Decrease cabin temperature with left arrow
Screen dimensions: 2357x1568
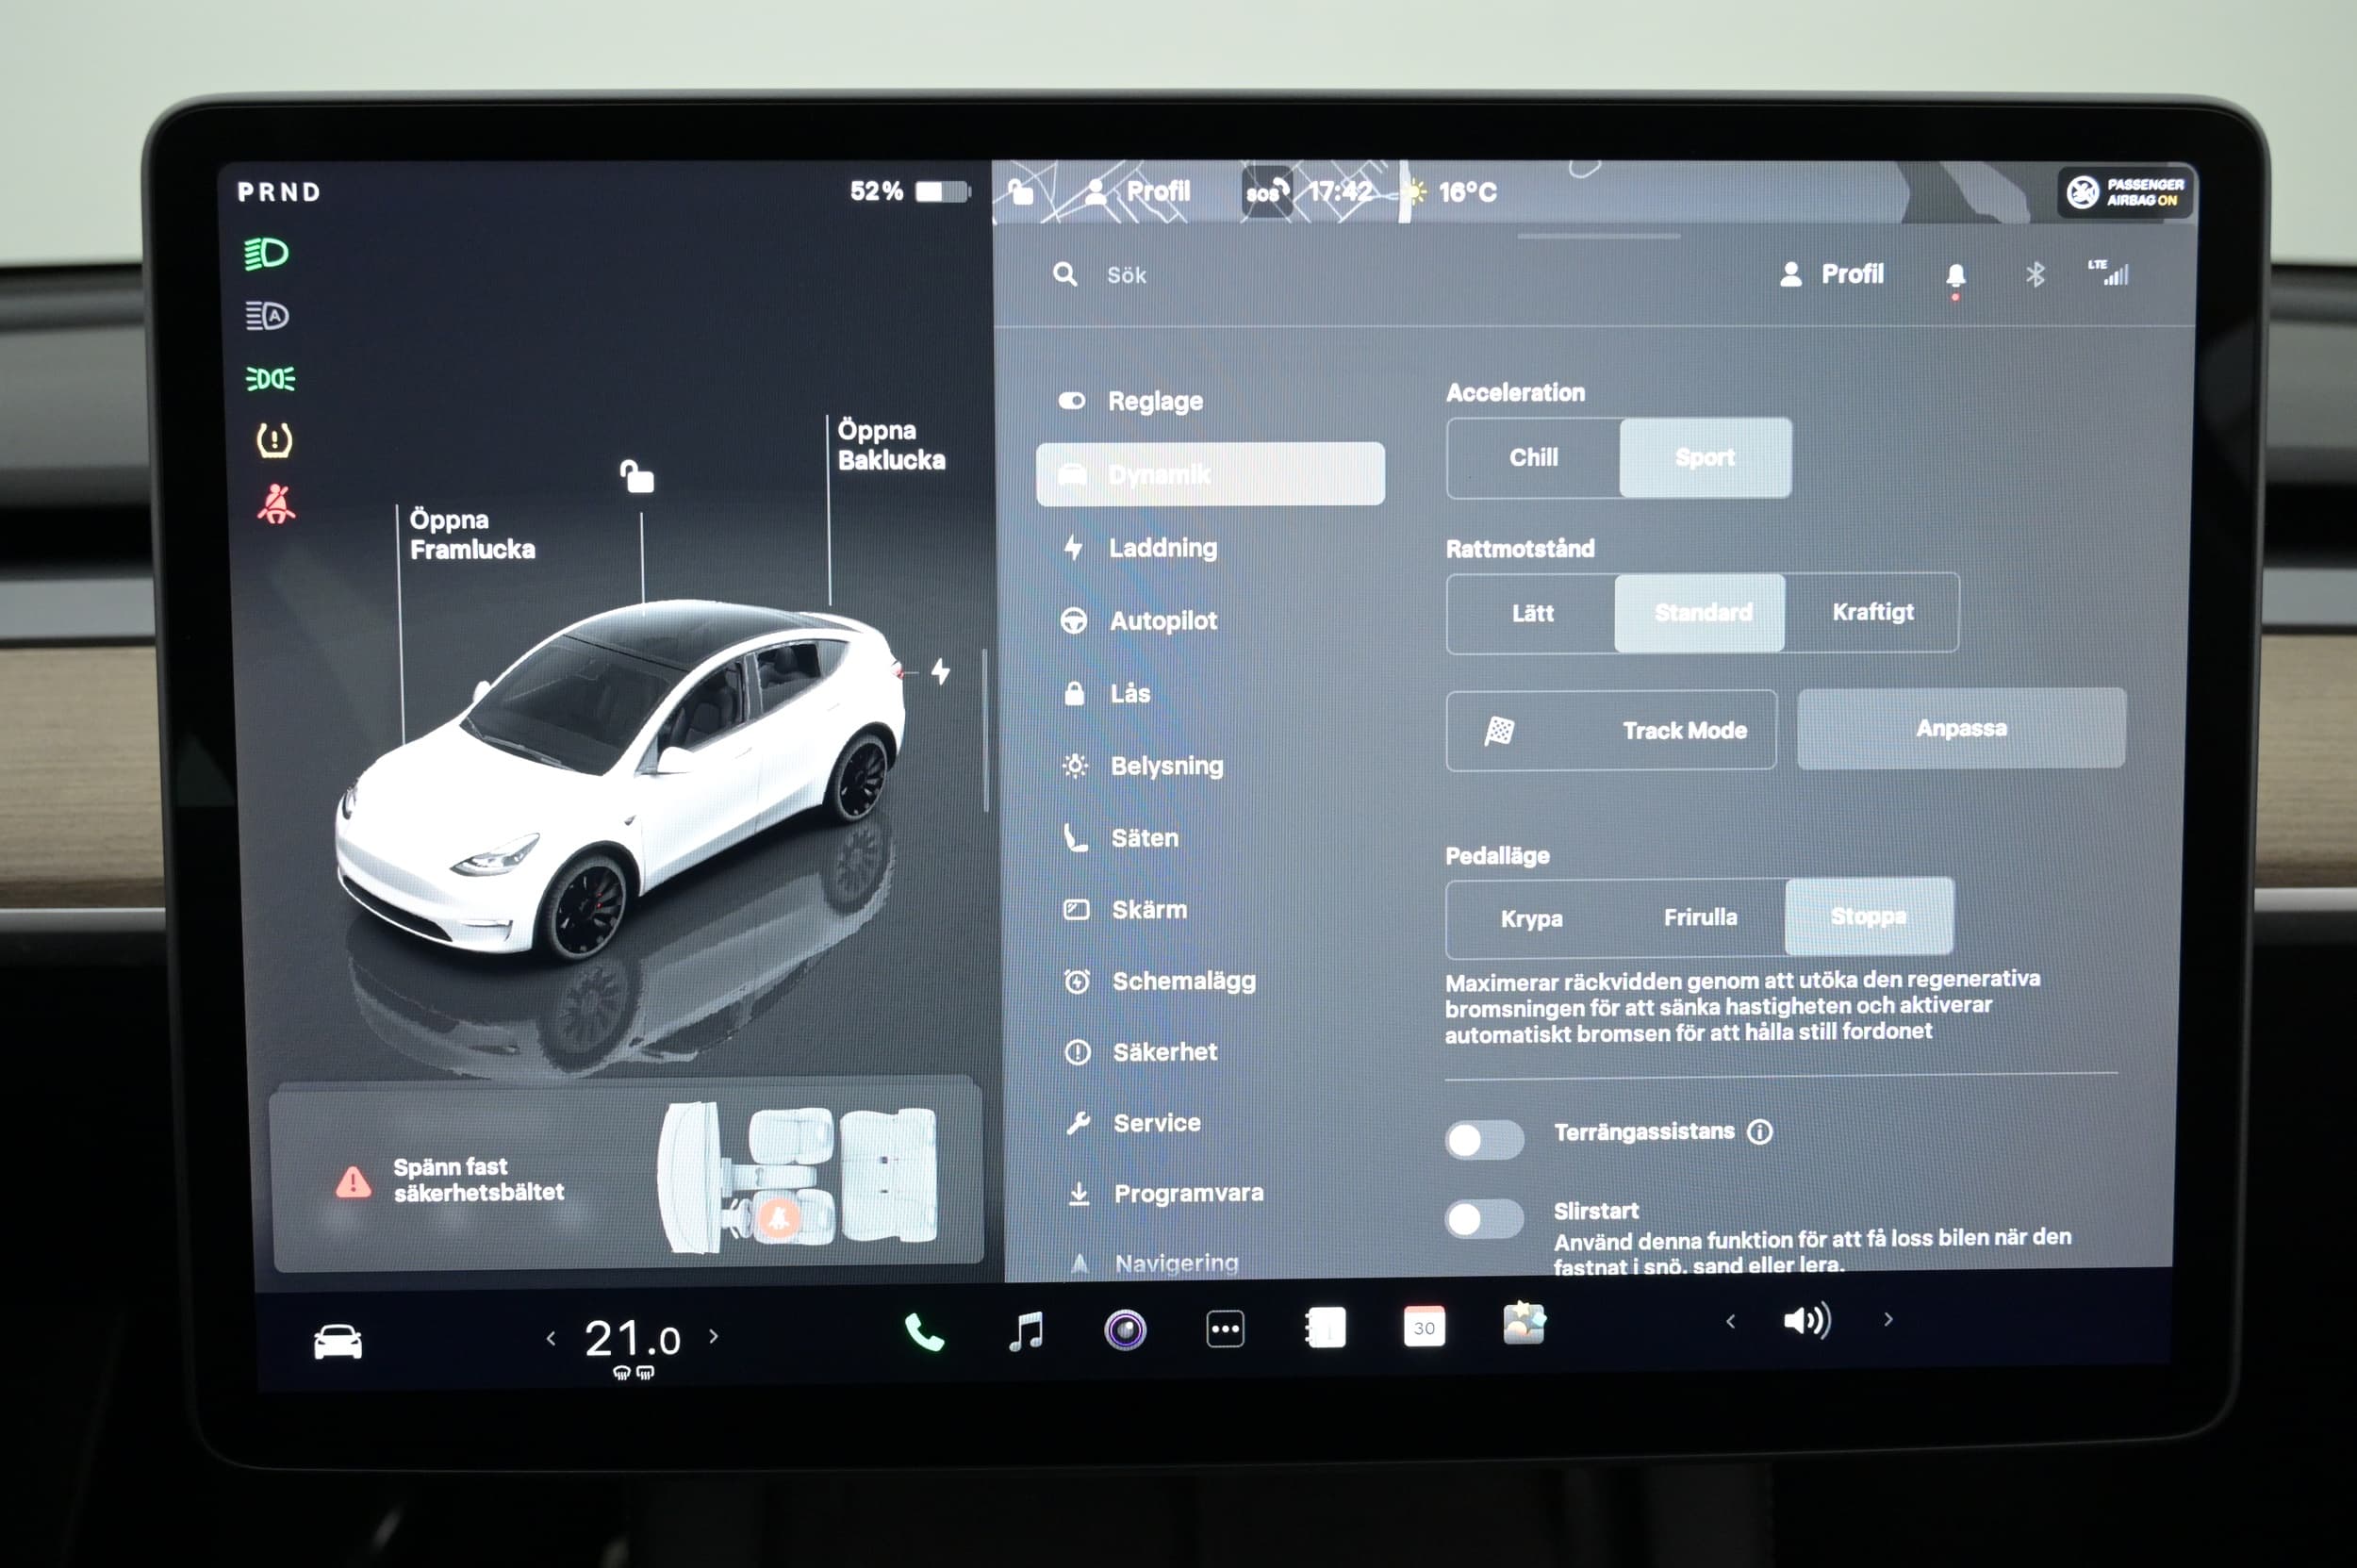tap(551, 1338)
